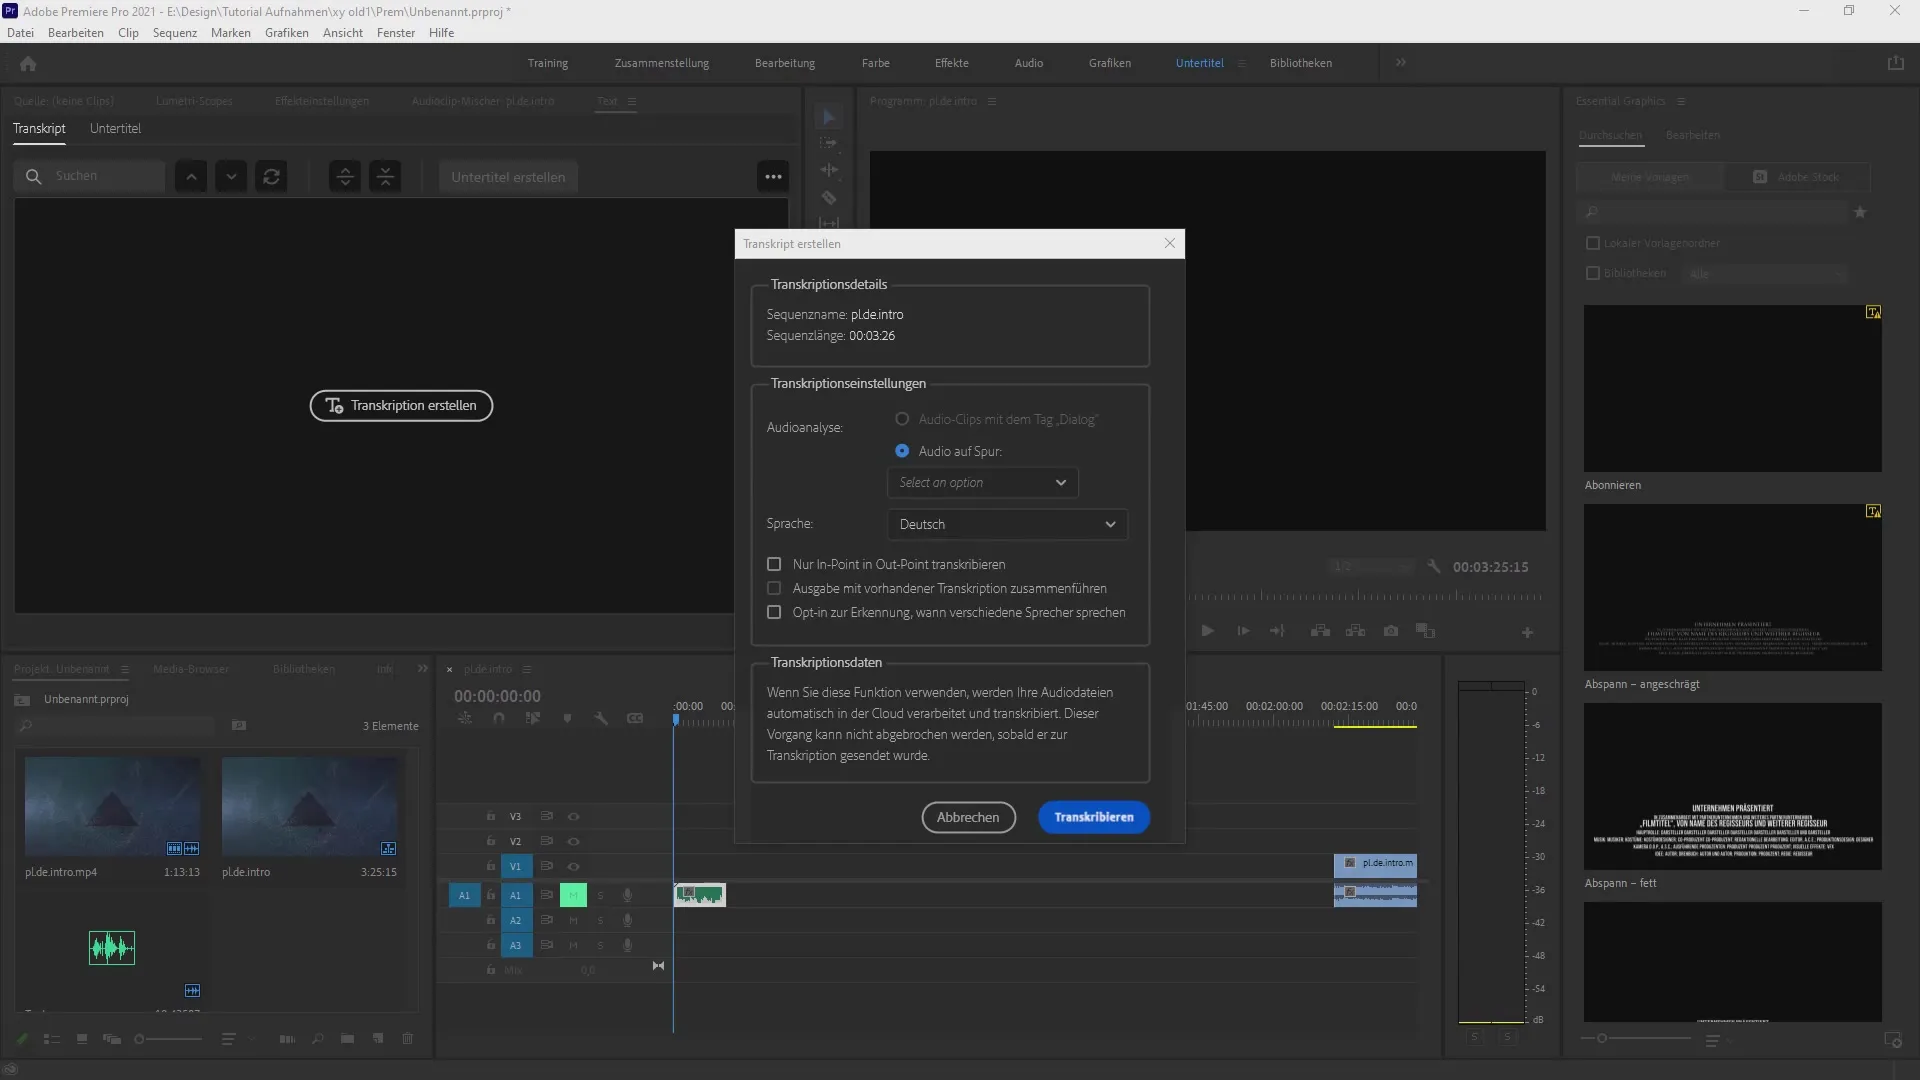Select the Razor tool
The width and height of the screenshot is (1920, 1080).
click(829, 198)
